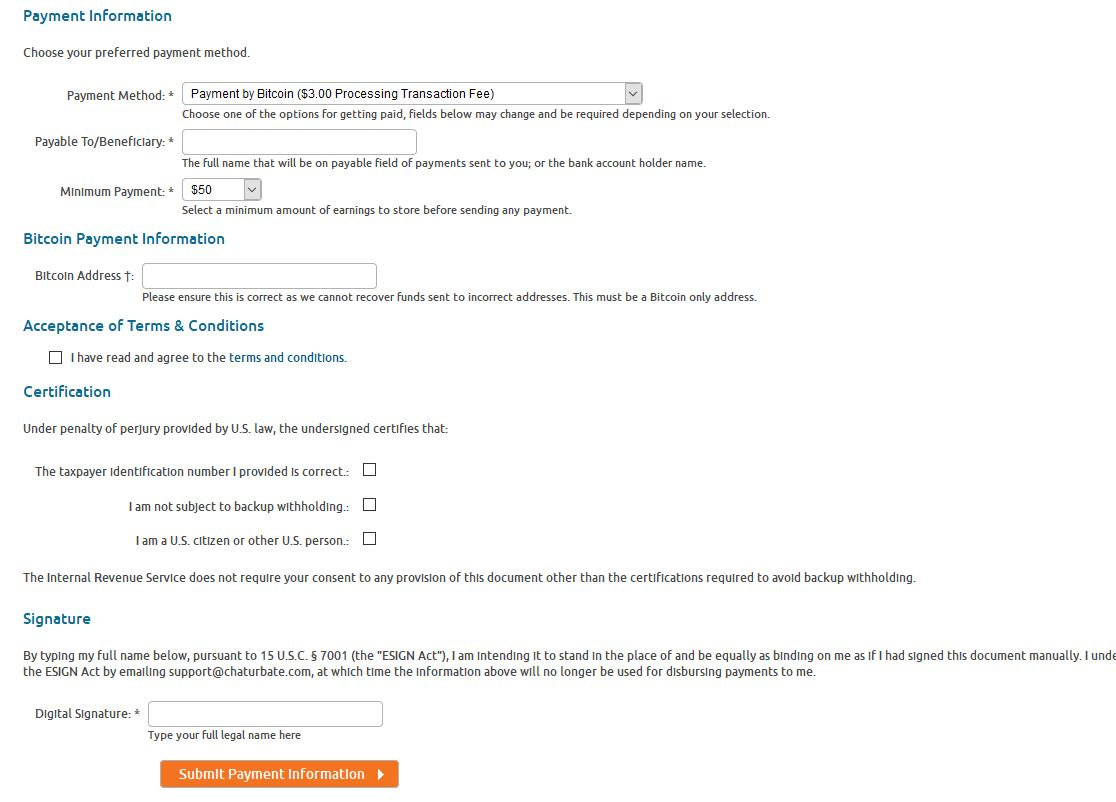Open the terms and conditions link
1116x802 pixels.
[x=287, y=358]
